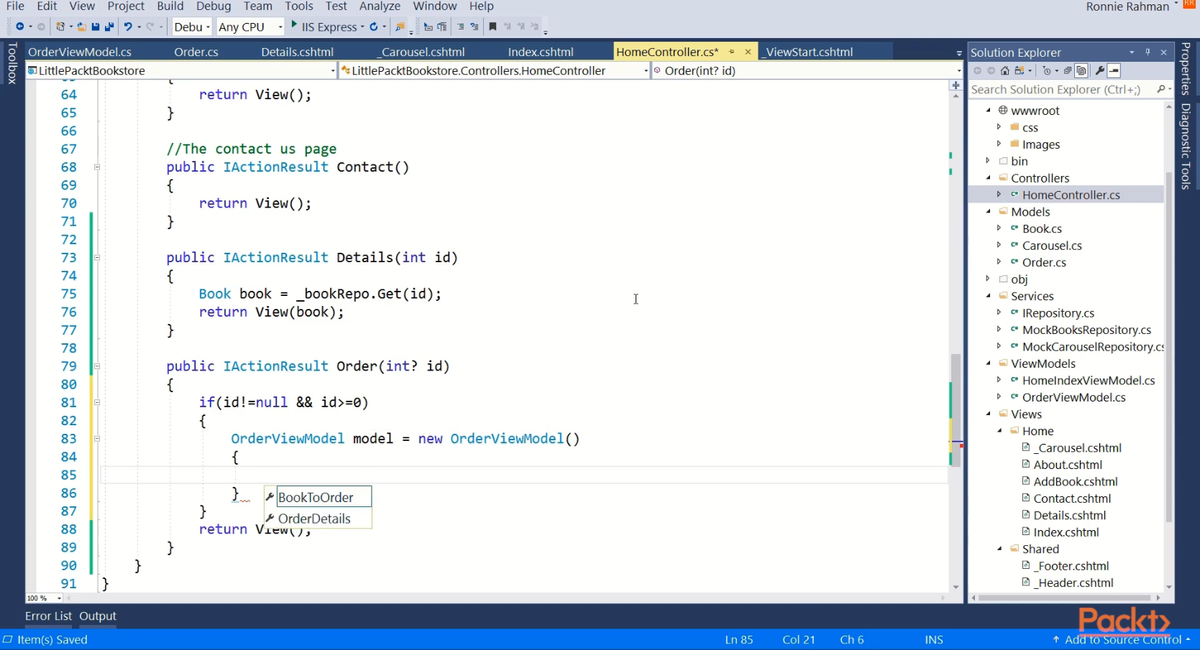This screenshot has height=650, width=1200.
Task: Open the Output tab
Action: [x=98, y=616]
